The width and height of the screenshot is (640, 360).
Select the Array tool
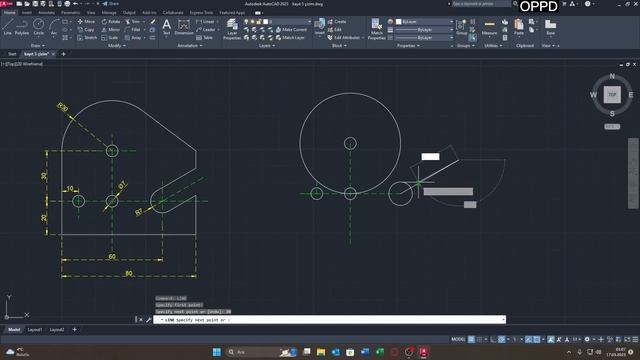click(133, 38)
